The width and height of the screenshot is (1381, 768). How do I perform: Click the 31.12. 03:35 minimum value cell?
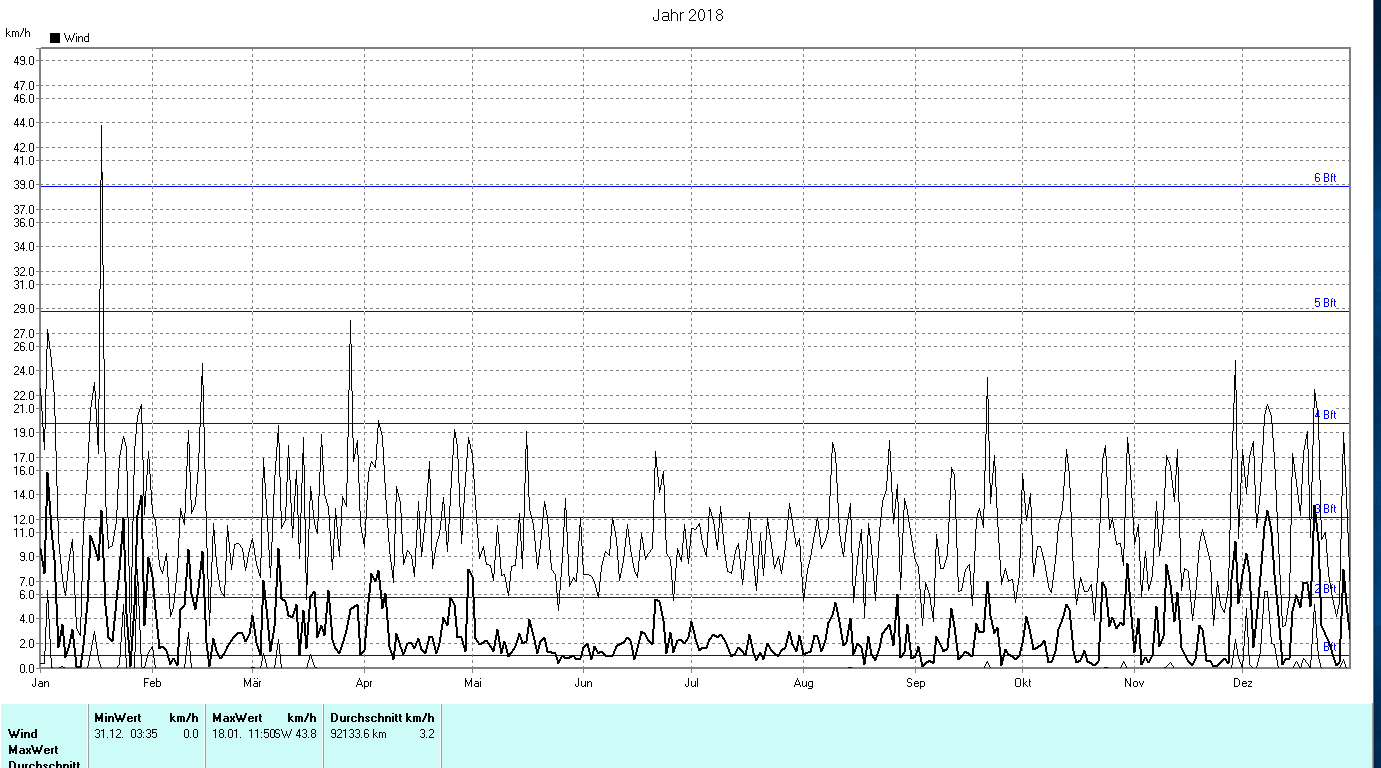click(126, 734)
